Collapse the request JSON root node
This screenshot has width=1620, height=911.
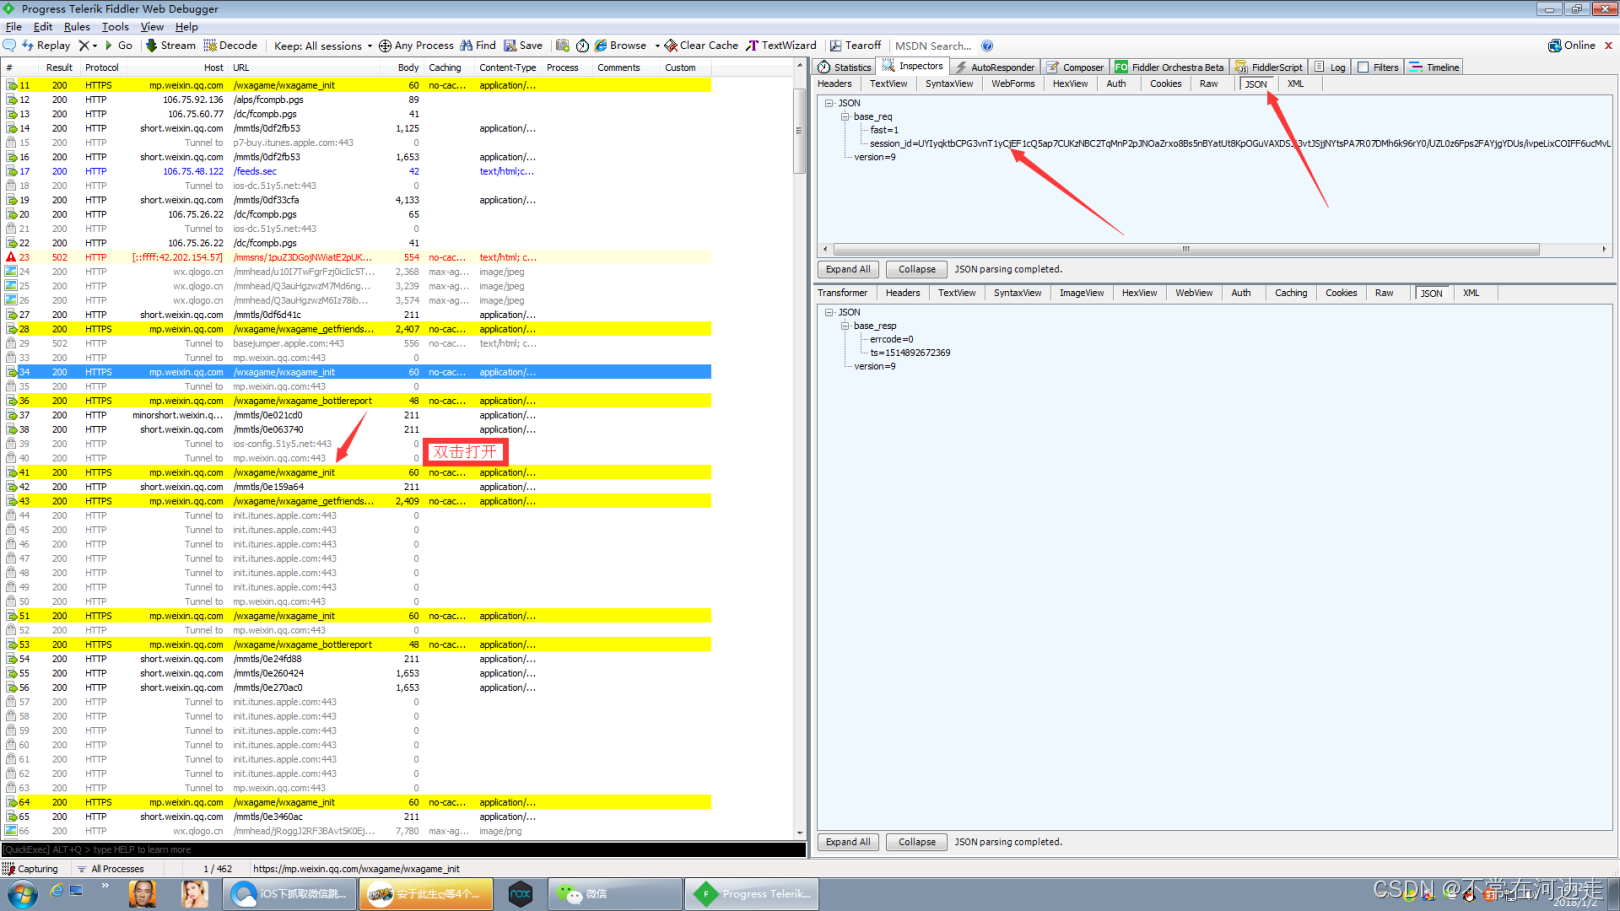pos(829,103)
